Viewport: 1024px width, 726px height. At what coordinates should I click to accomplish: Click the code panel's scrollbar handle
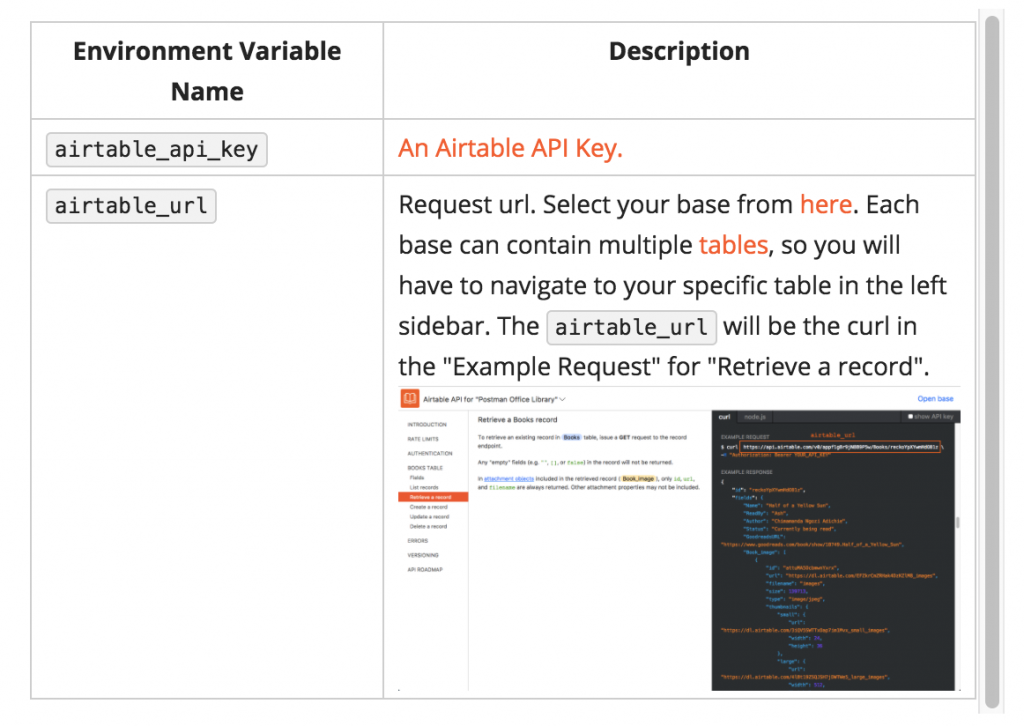pyautogui.click(x=957, y=522)
